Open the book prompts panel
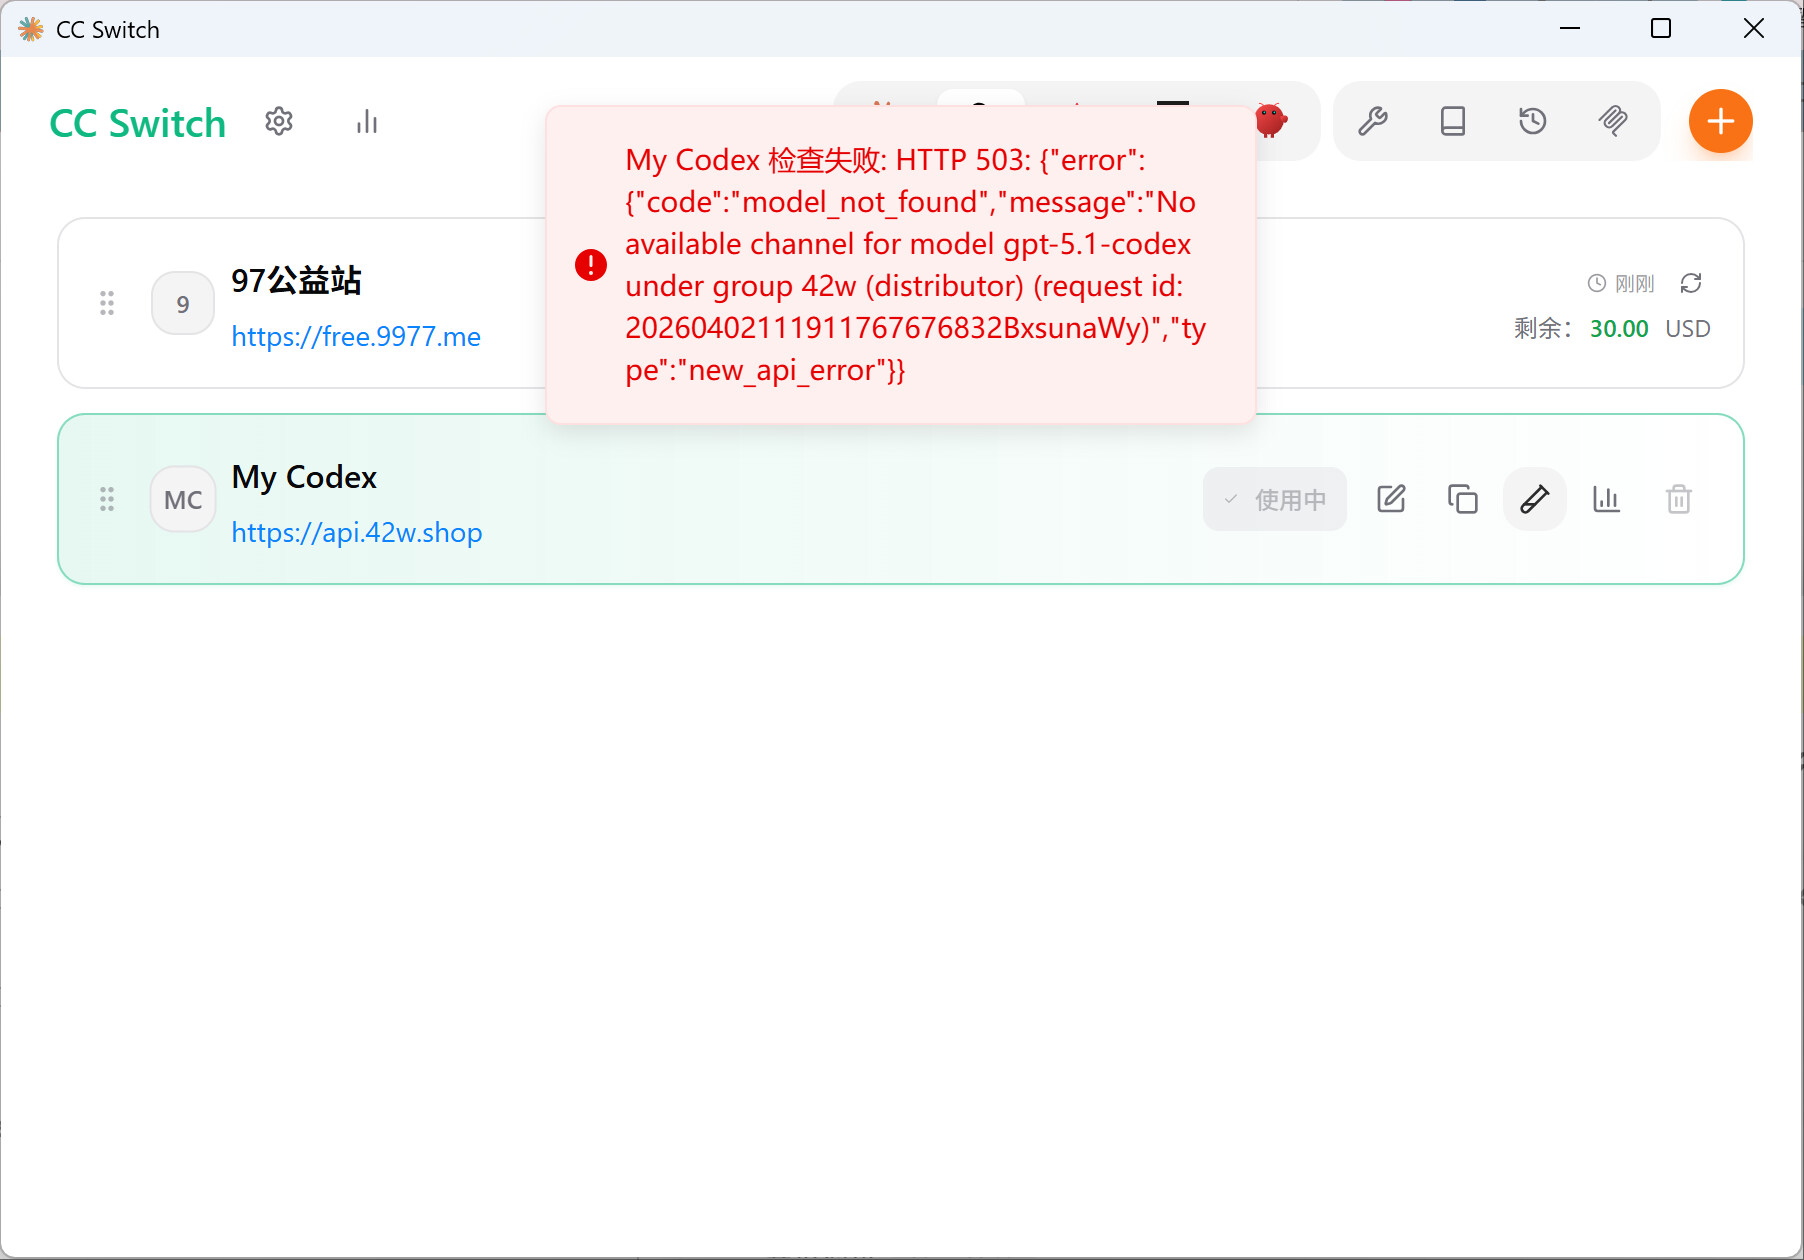Image resolution: width=1804 pixels, height=1260 pixels. coord(1453,121)
